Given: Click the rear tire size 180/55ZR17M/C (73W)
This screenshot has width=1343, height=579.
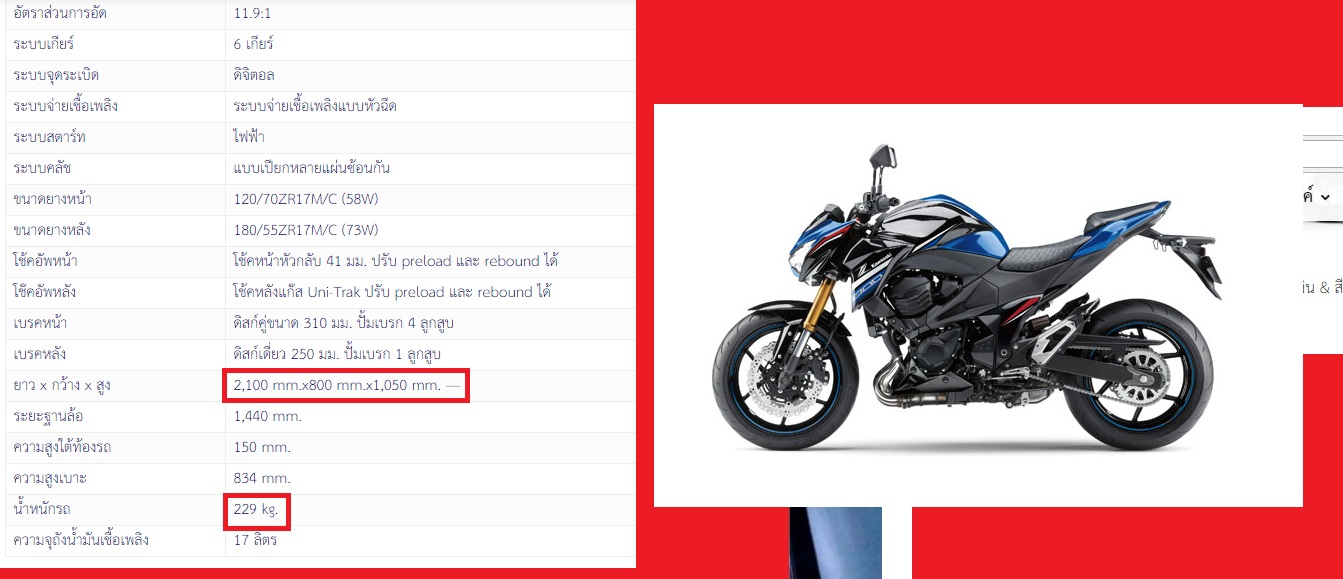Looking at the screenshot, I should (x=306, y=230).
